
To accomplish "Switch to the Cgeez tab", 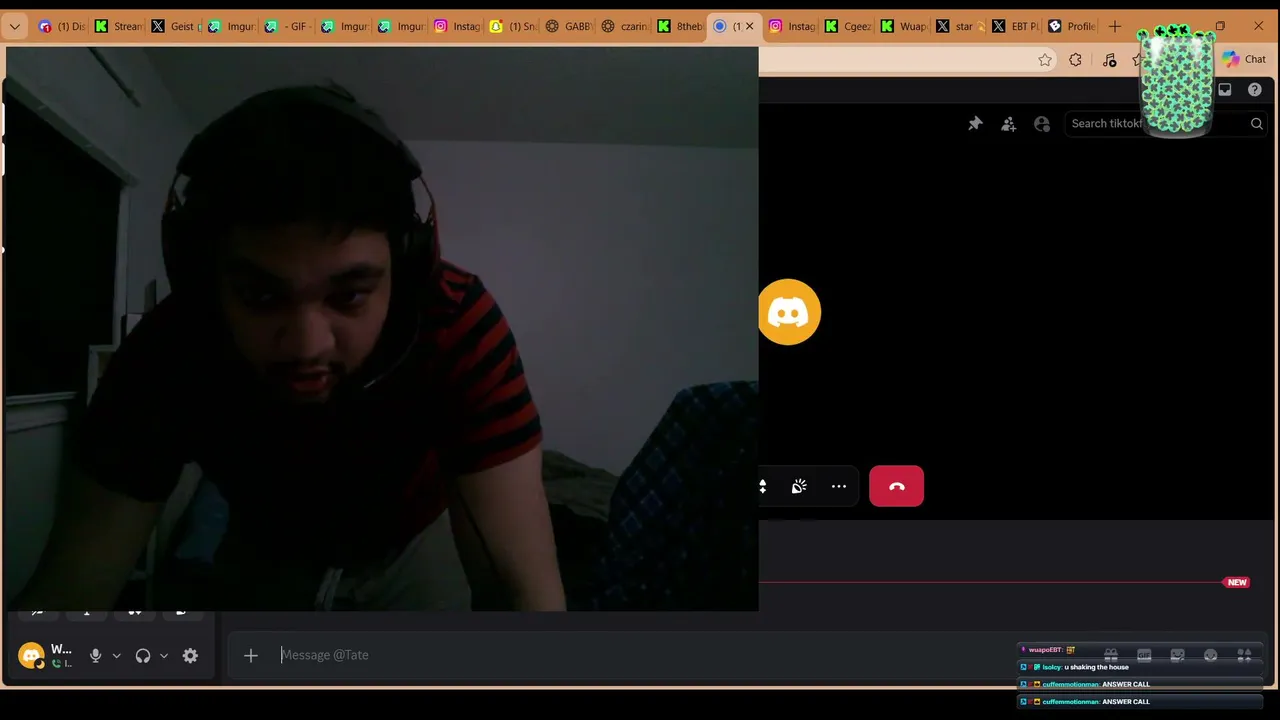I will tap(850, 26).
